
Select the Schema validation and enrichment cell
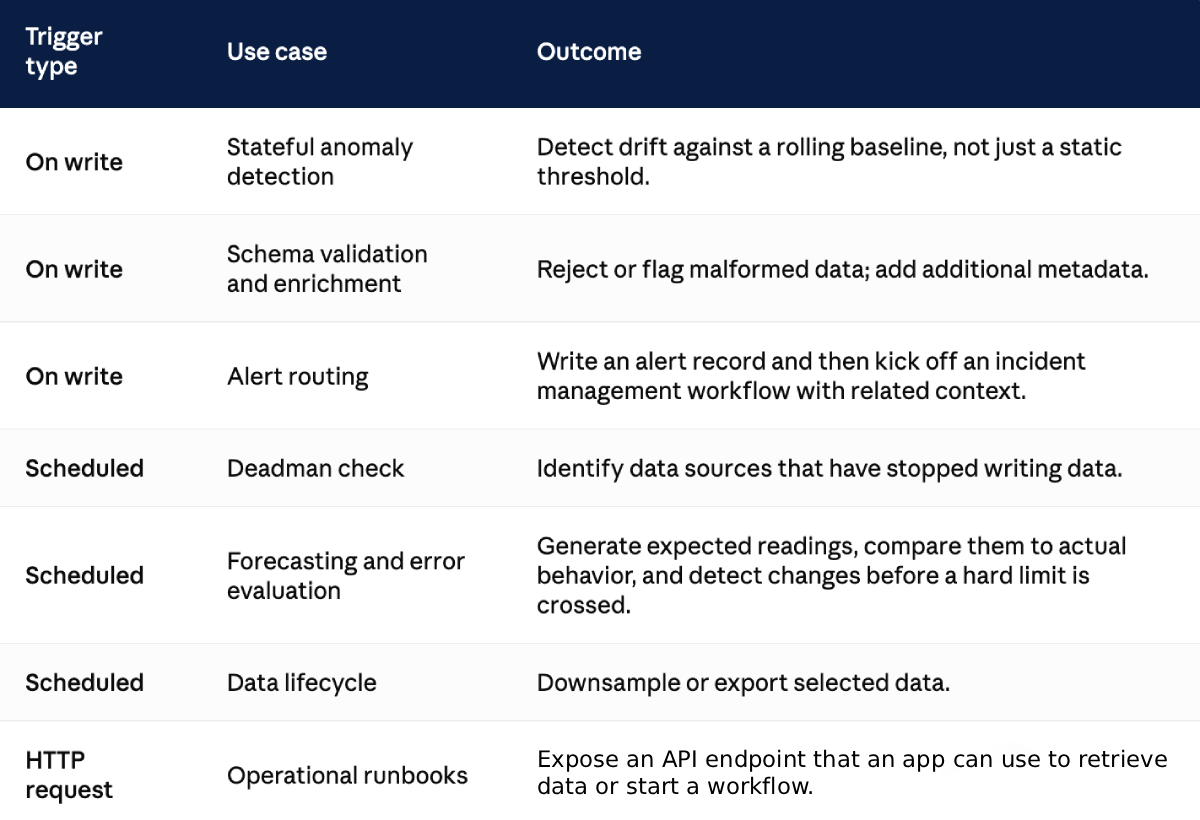pyautogui.click(x=327, y=269)
